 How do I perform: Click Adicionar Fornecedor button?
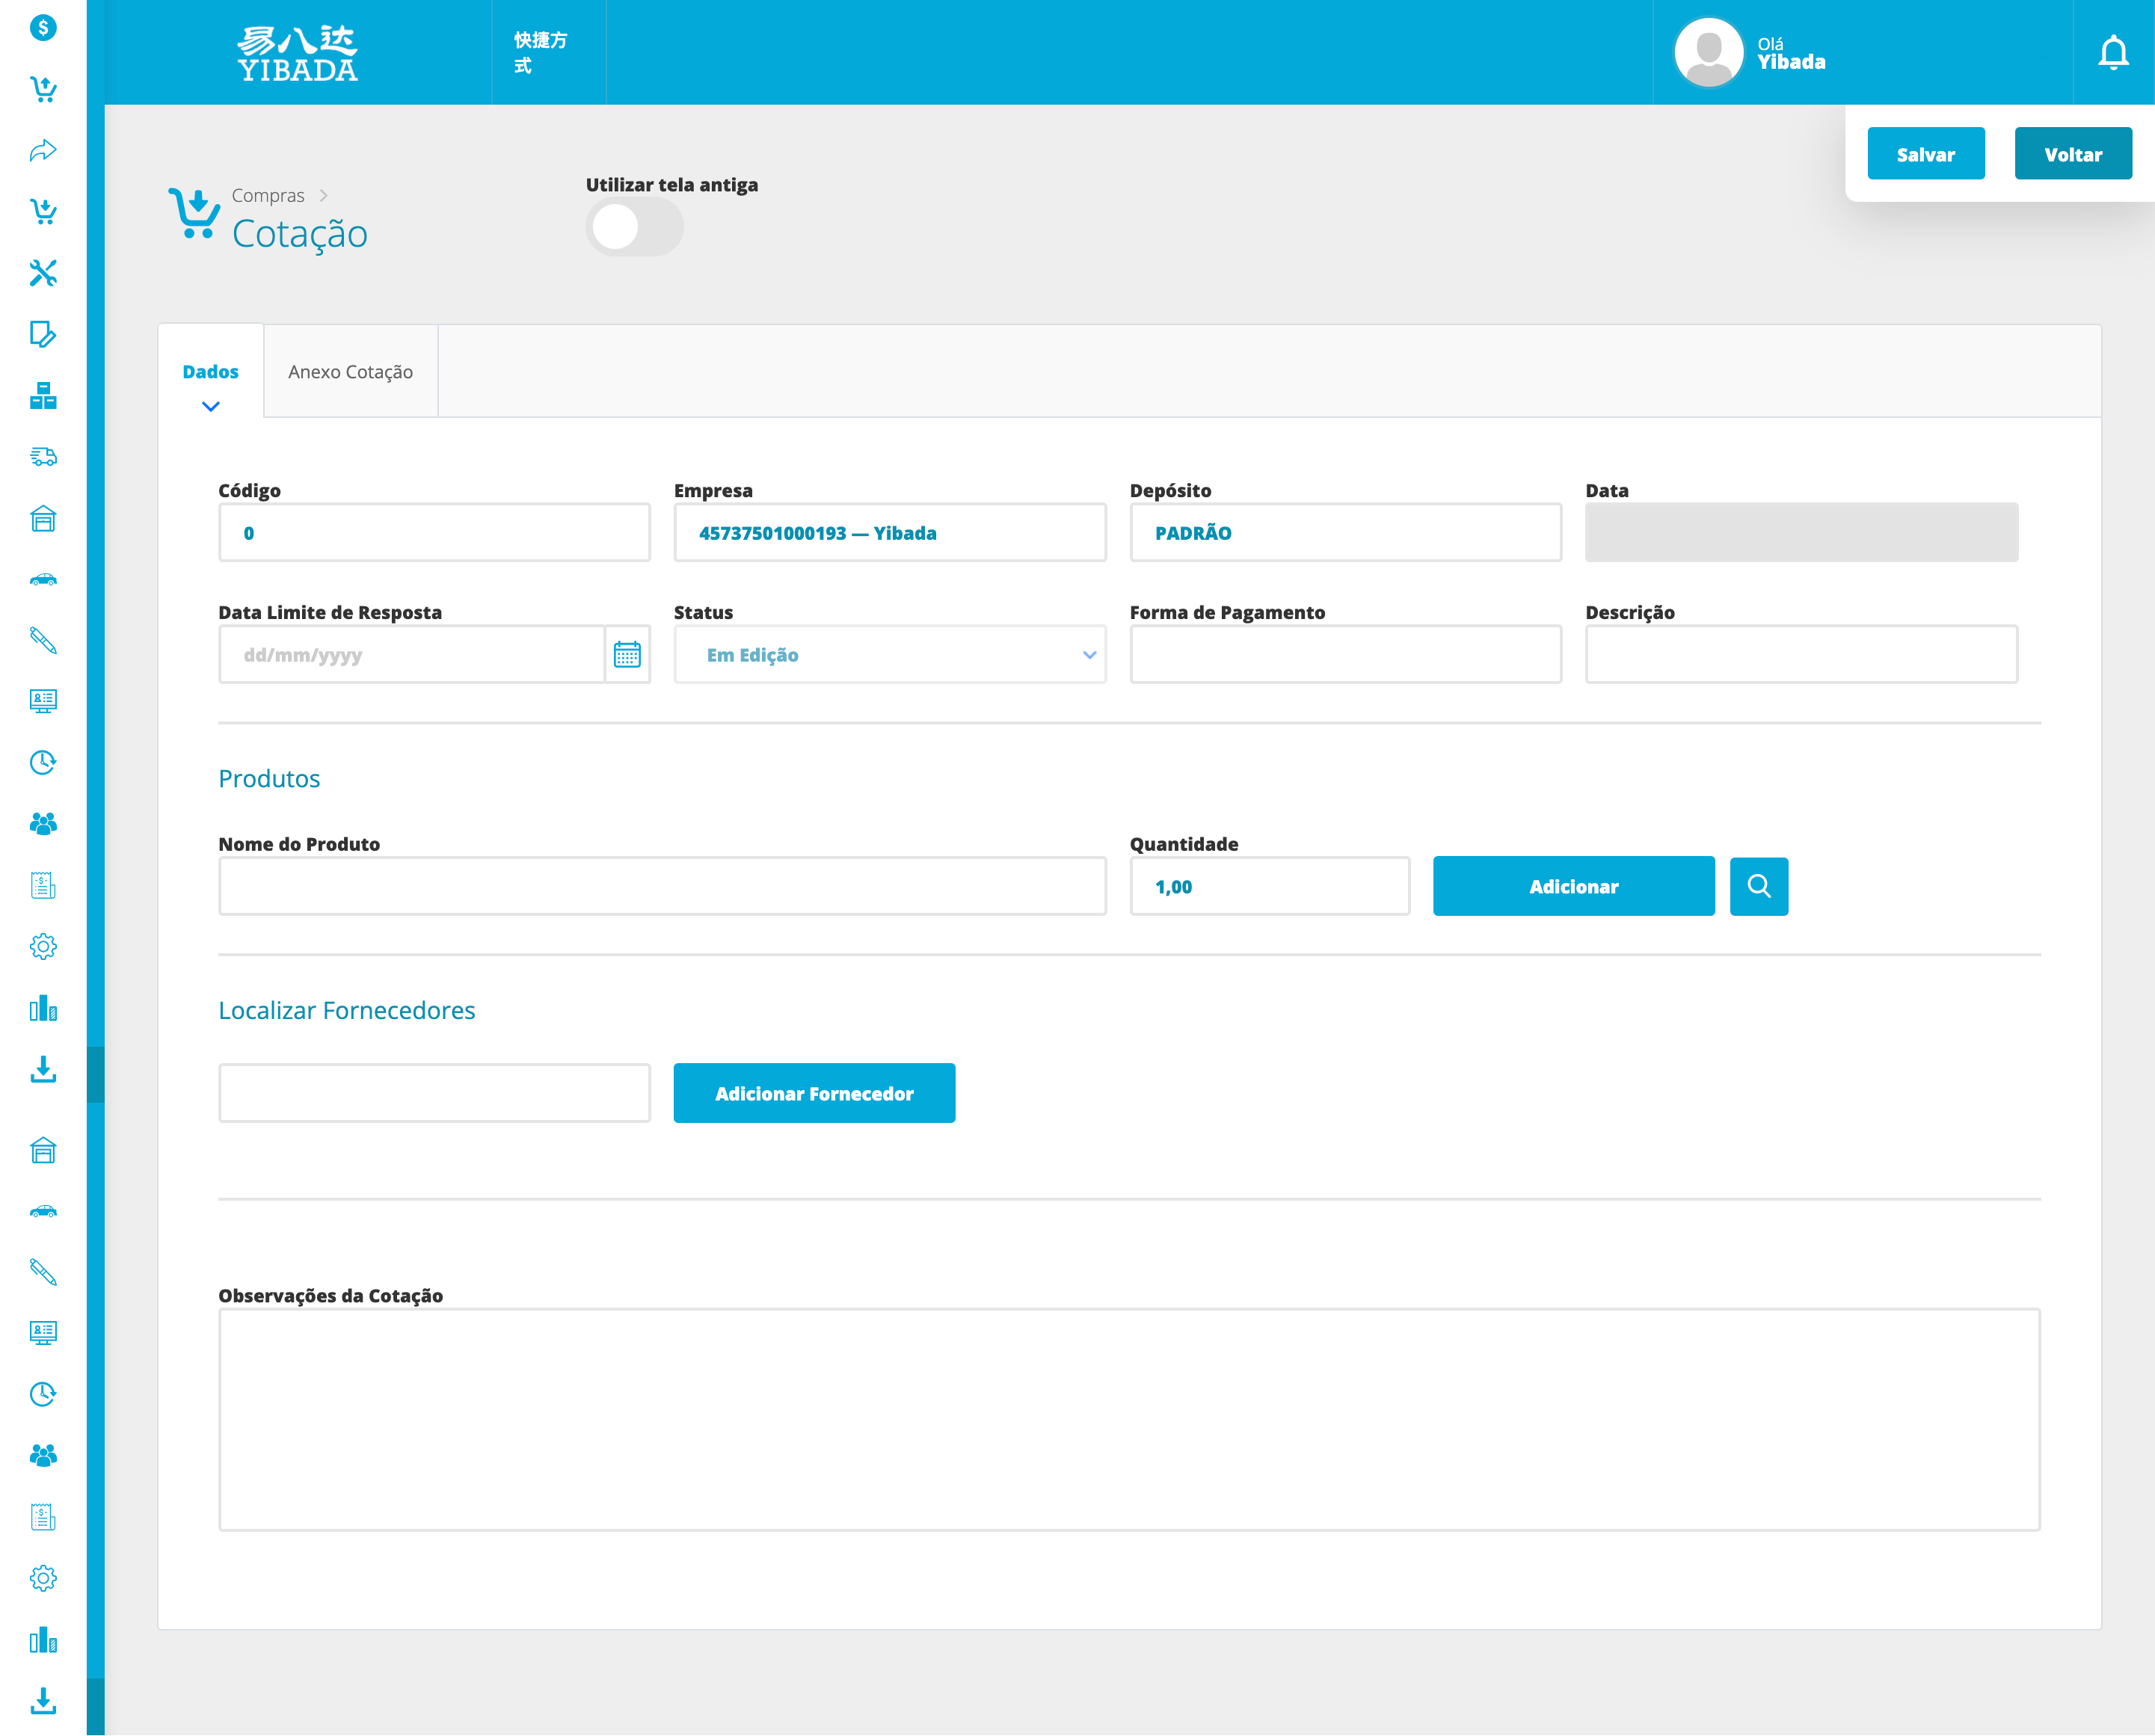[x=814, y=1093]
